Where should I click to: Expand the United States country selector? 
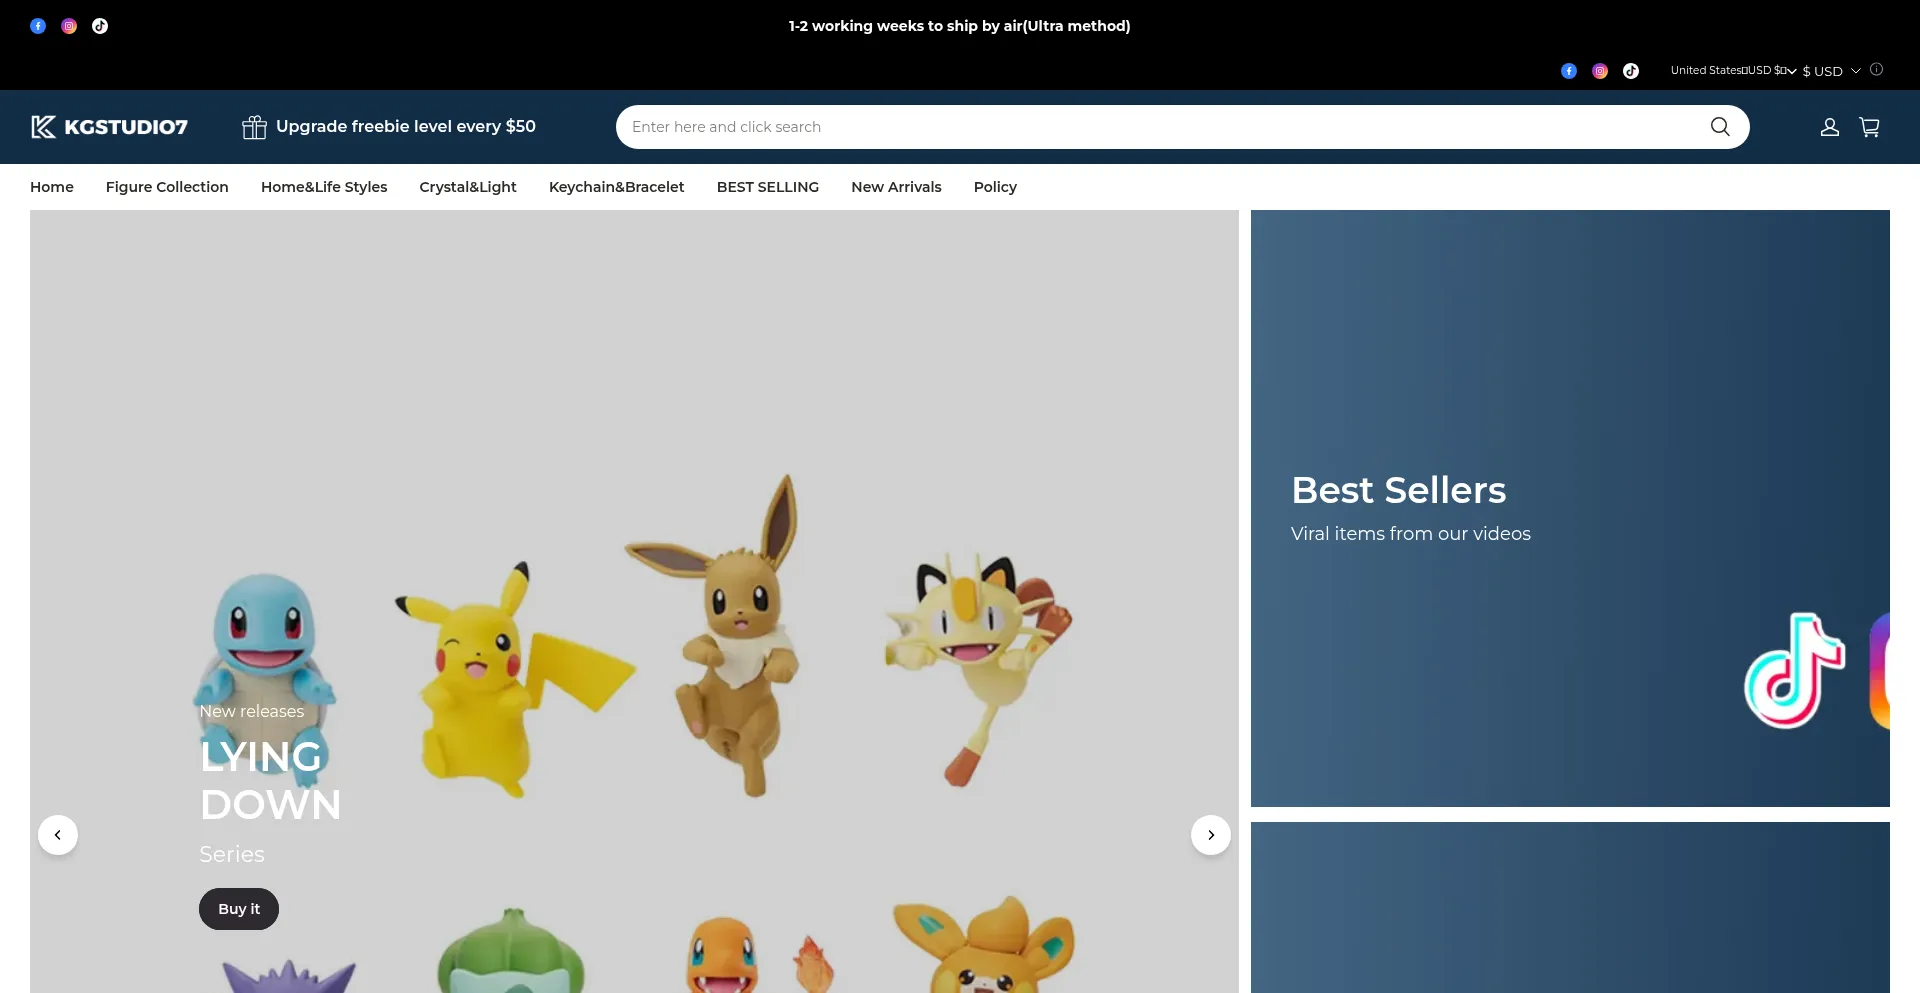click(1733, 71)
